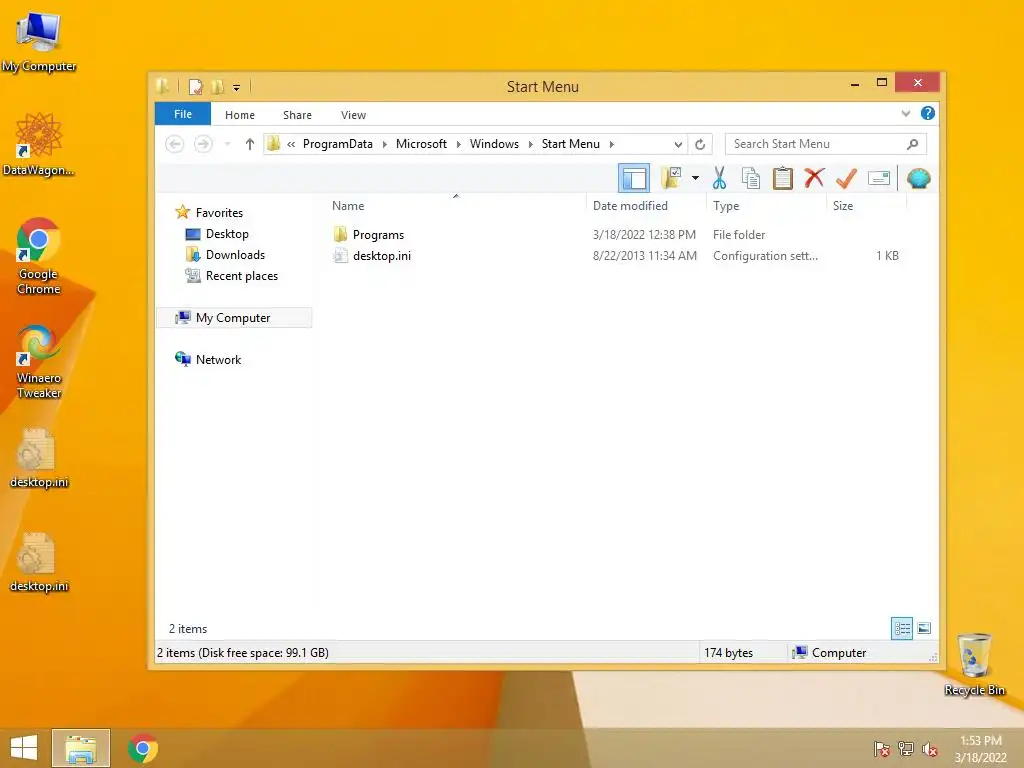Launch Chrome from the taskbar
Viewport: 1024px width, 768px height.
pyautogui.click(x=142, y=748)
